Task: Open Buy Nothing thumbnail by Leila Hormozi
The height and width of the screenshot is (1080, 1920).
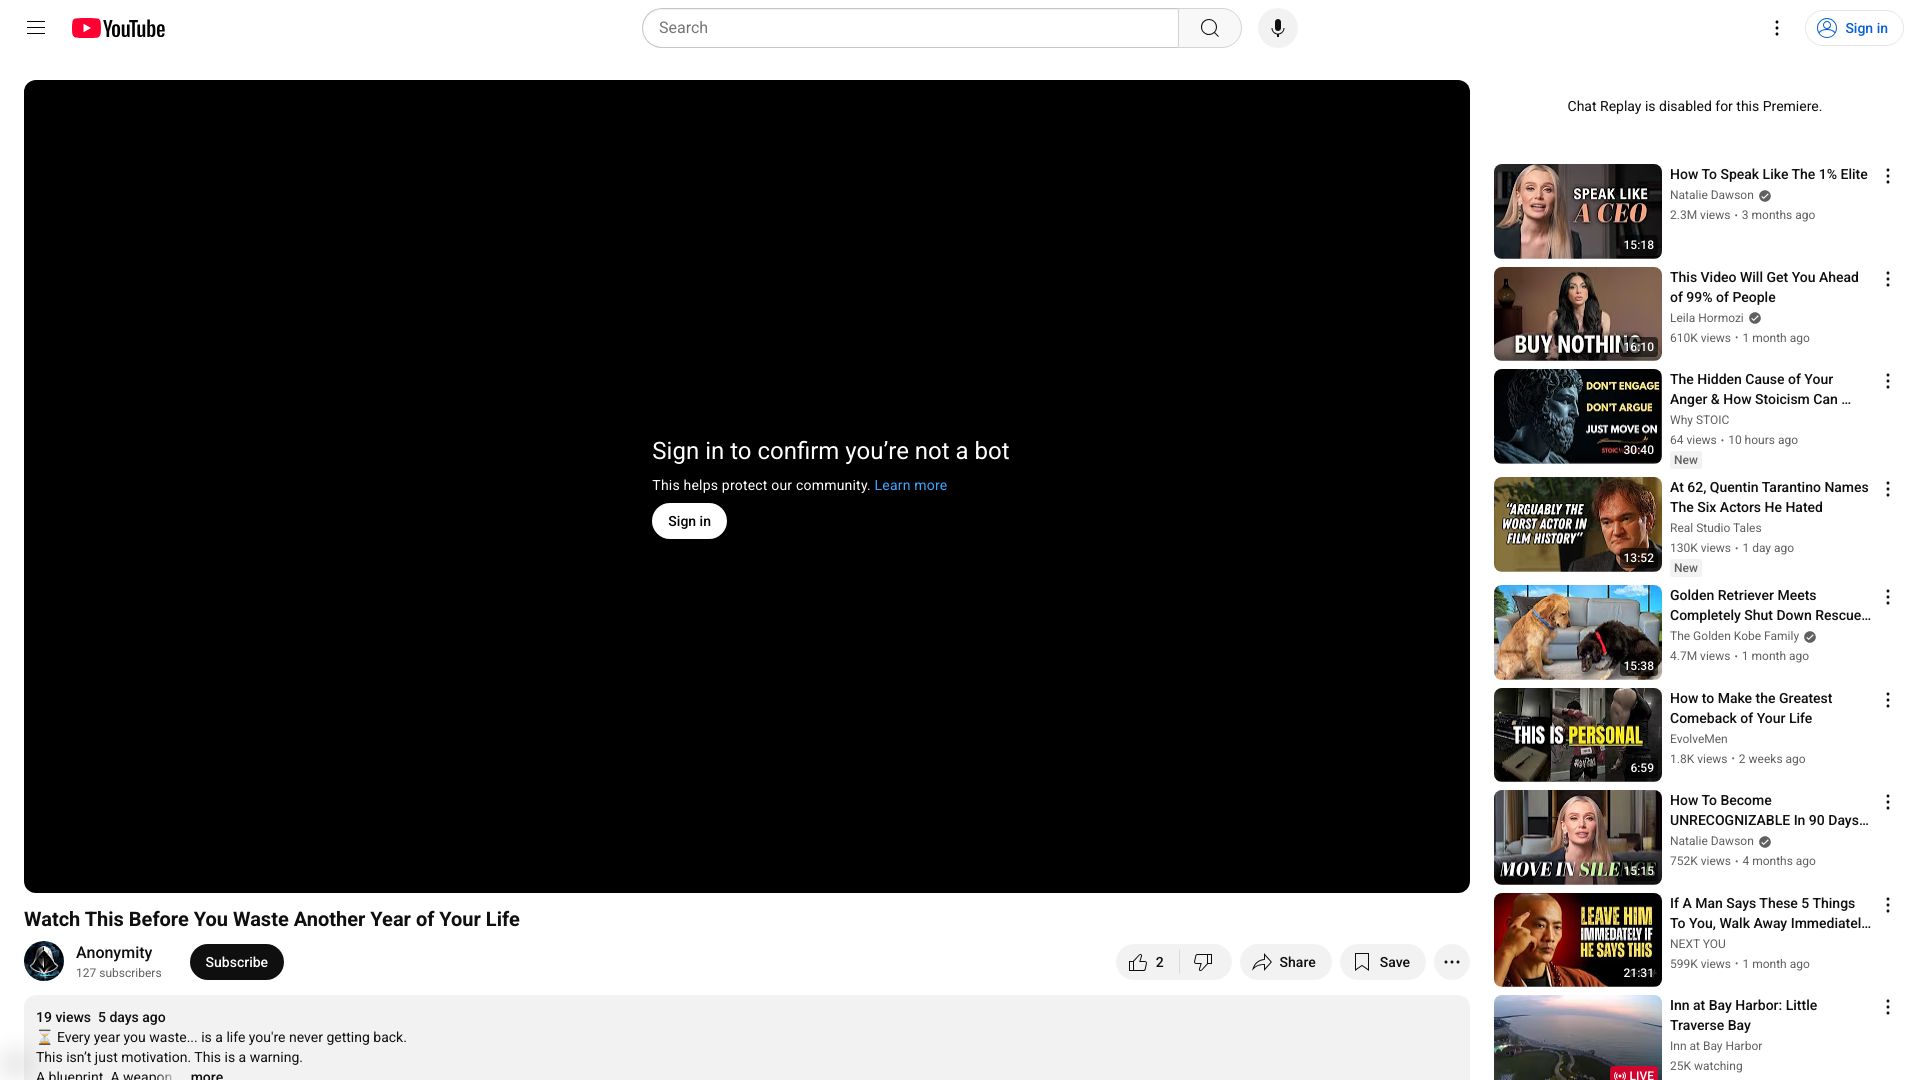Action: 1577,314
